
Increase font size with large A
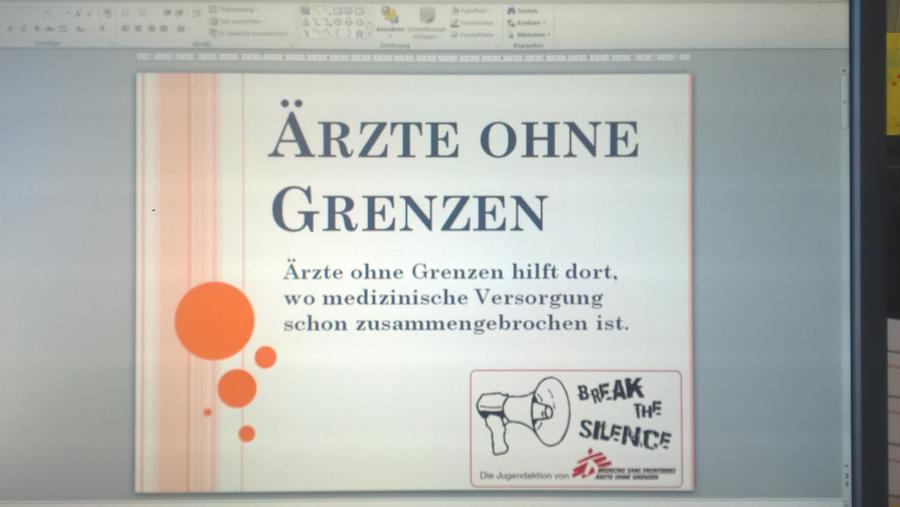[x=77, y=13]
